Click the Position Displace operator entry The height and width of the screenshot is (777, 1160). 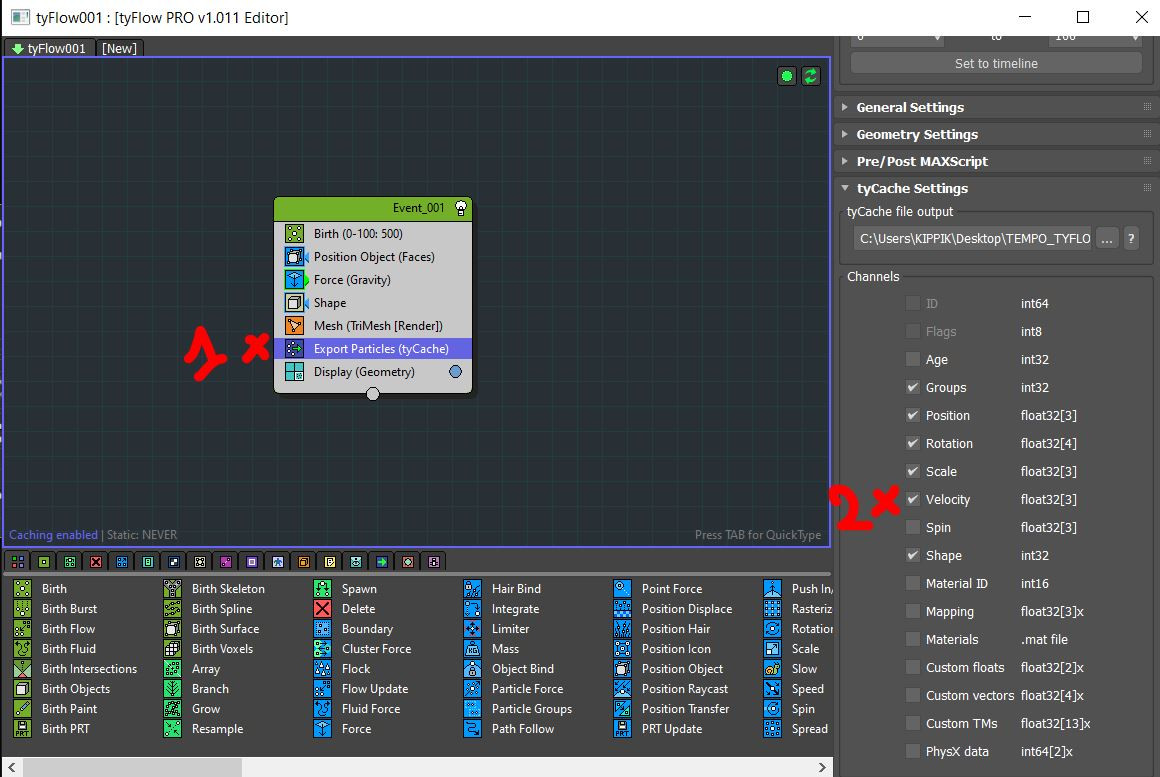click(x=673, y=608)
